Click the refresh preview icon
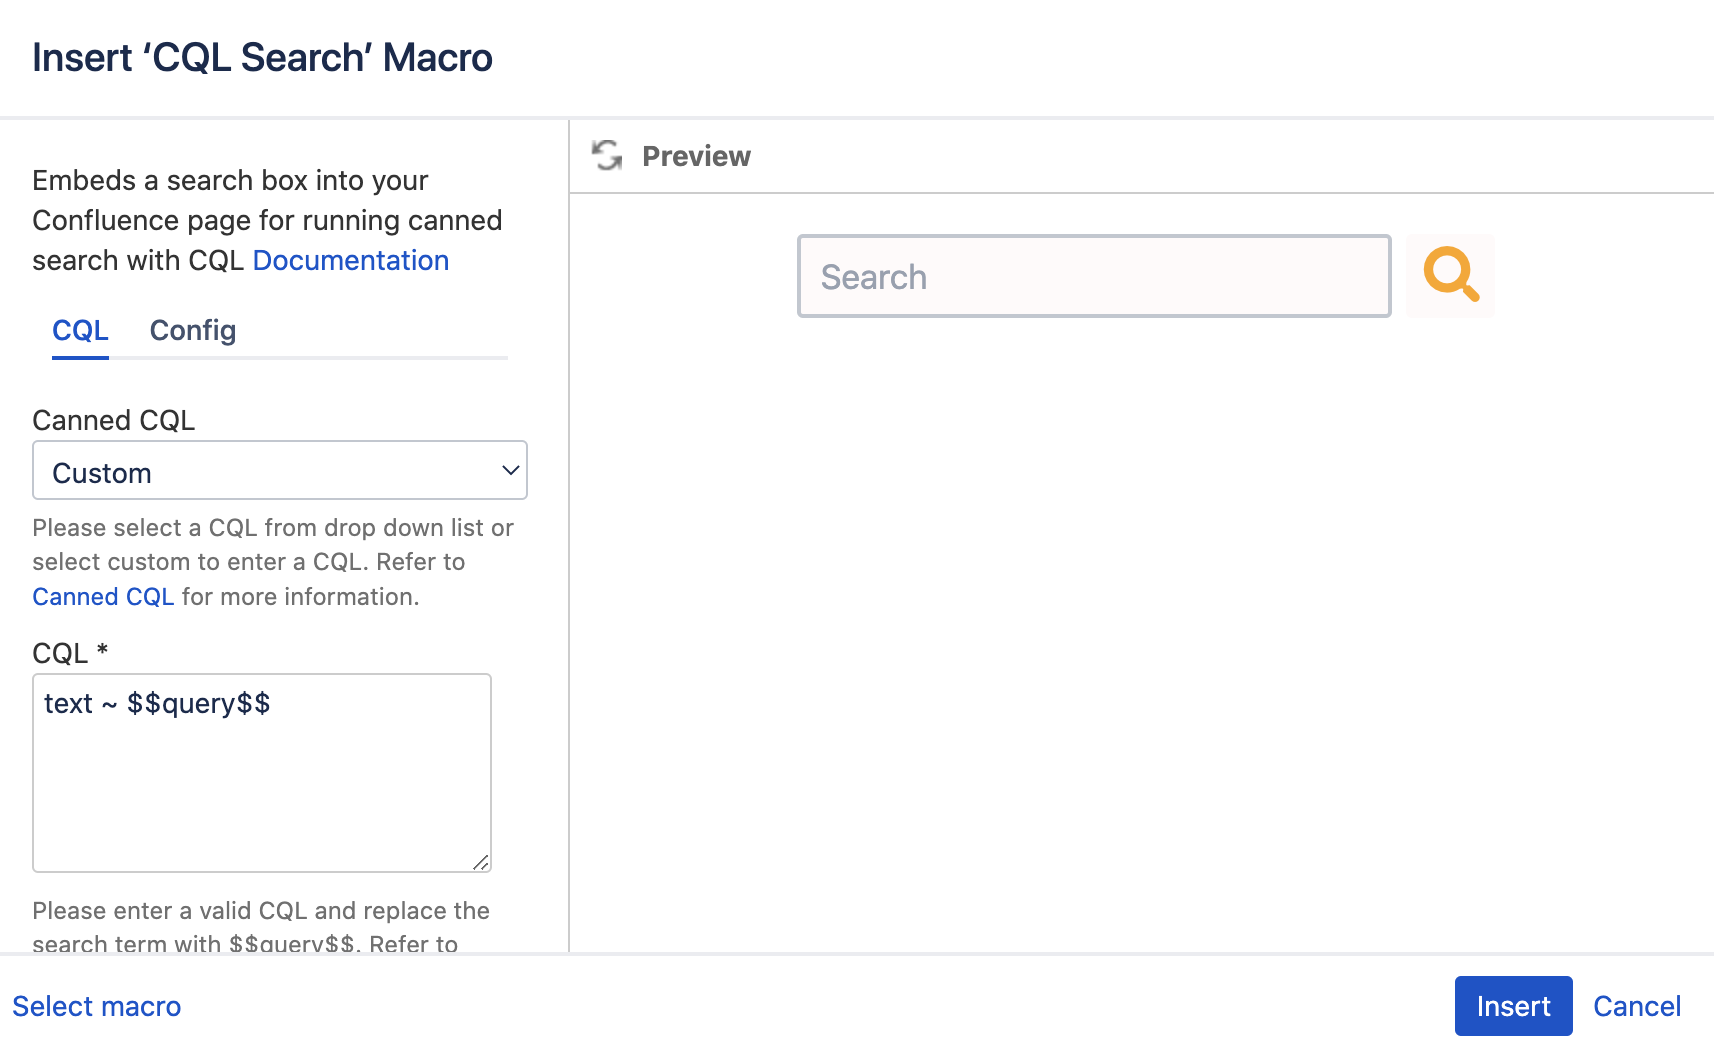The width and height of the screenshot is (1714, 1048). click(x=607, y=156)
